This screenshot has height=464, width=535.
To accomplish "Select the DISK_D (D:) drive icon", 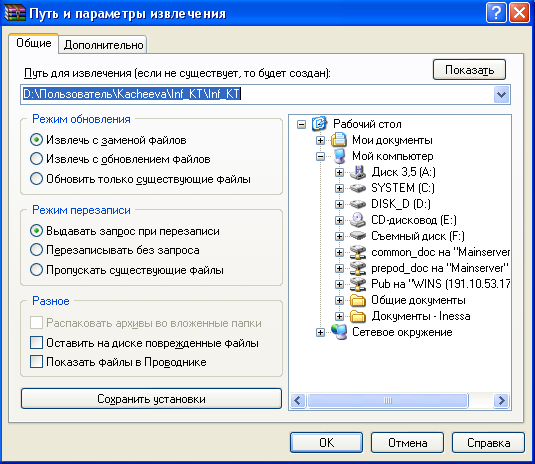I will point(358,204).
